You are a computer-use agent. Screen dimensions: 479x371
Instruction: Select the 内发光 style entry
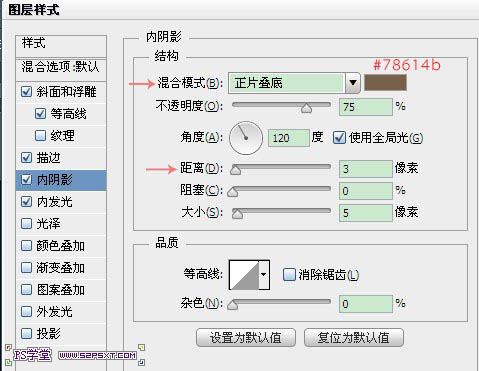point(54,202)
